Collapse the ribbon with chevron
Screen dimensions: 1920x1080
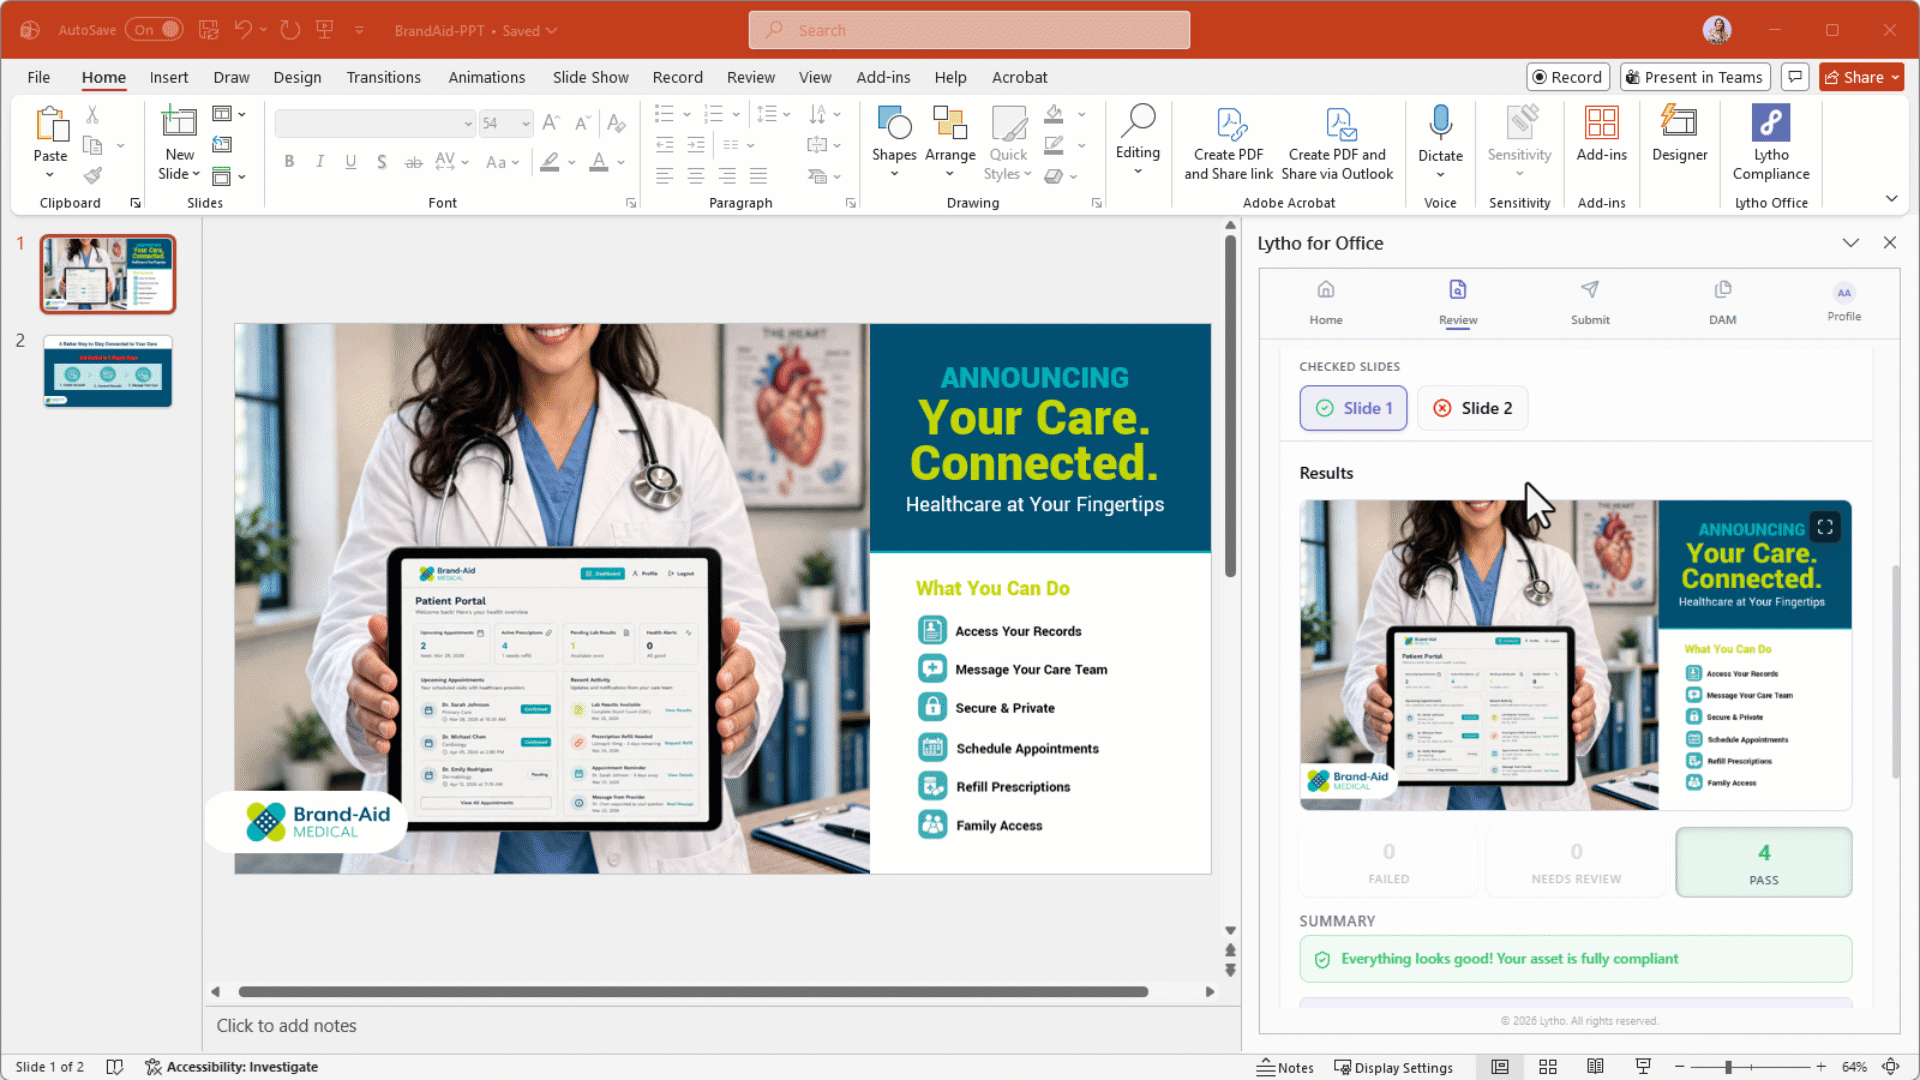pyautogui.click(x=1891, y=198)
